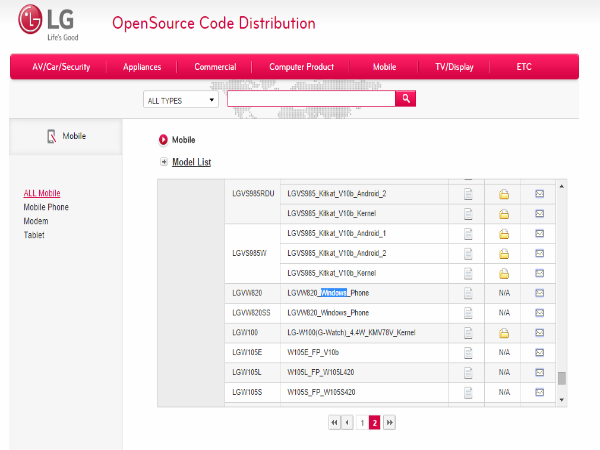600x450 pixels.
Task: Open the Appliances category tab
Action: coord(142,67)
